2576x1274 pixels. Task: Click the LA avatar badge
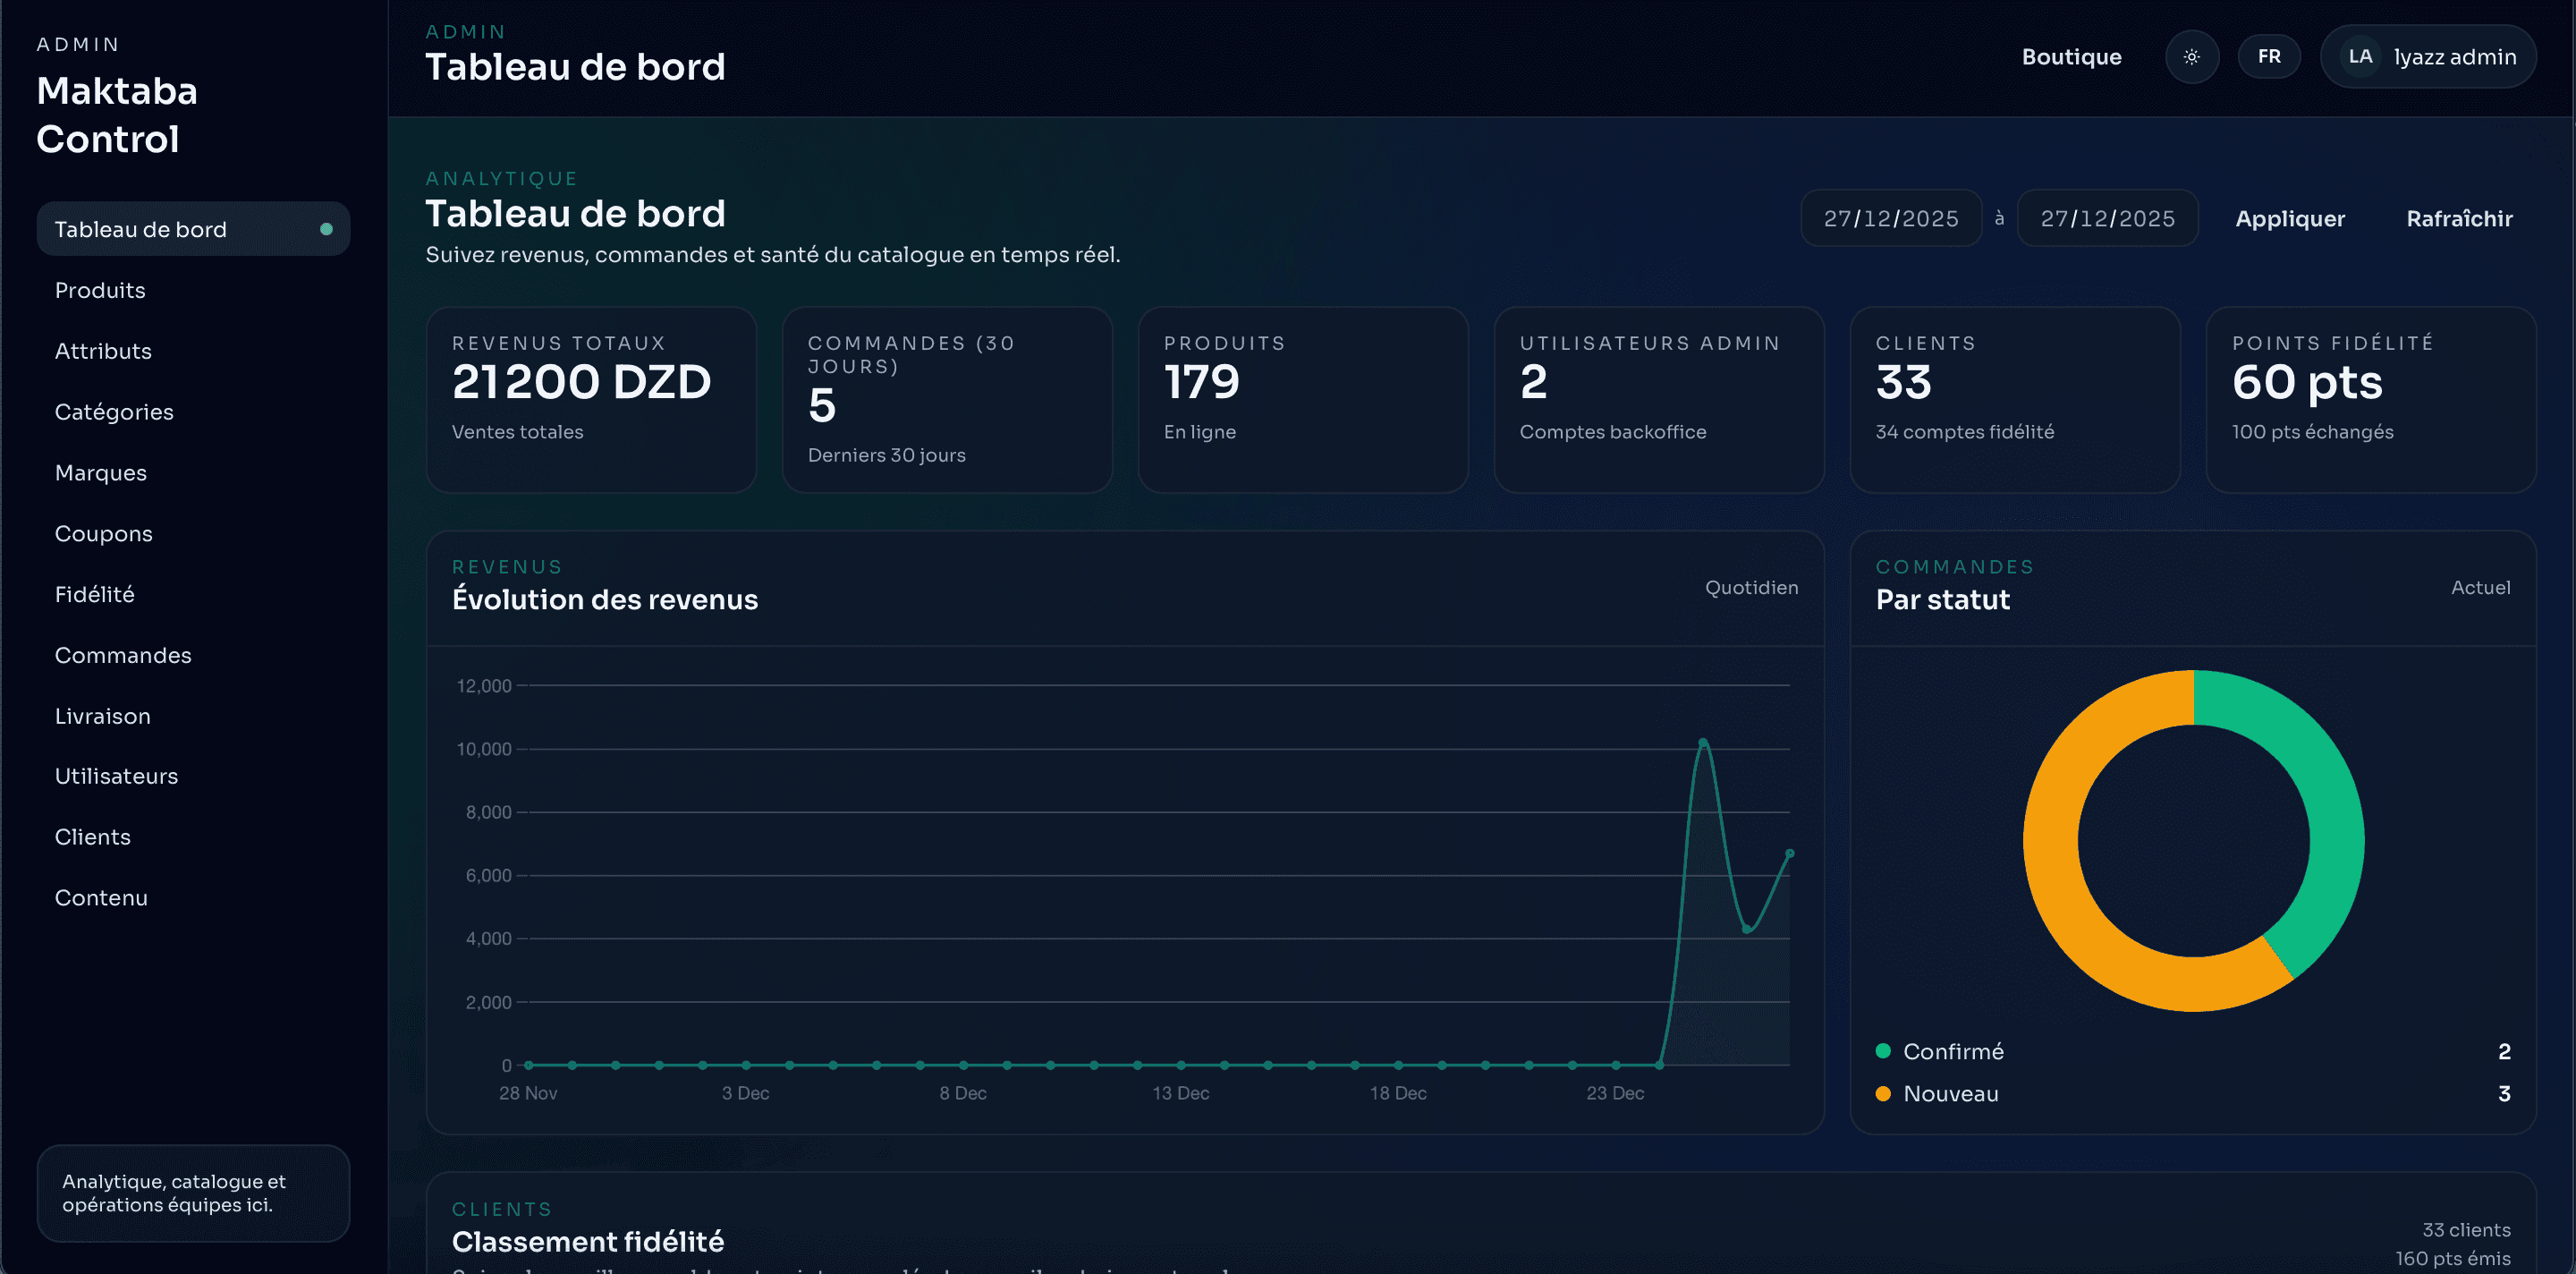2359,56
